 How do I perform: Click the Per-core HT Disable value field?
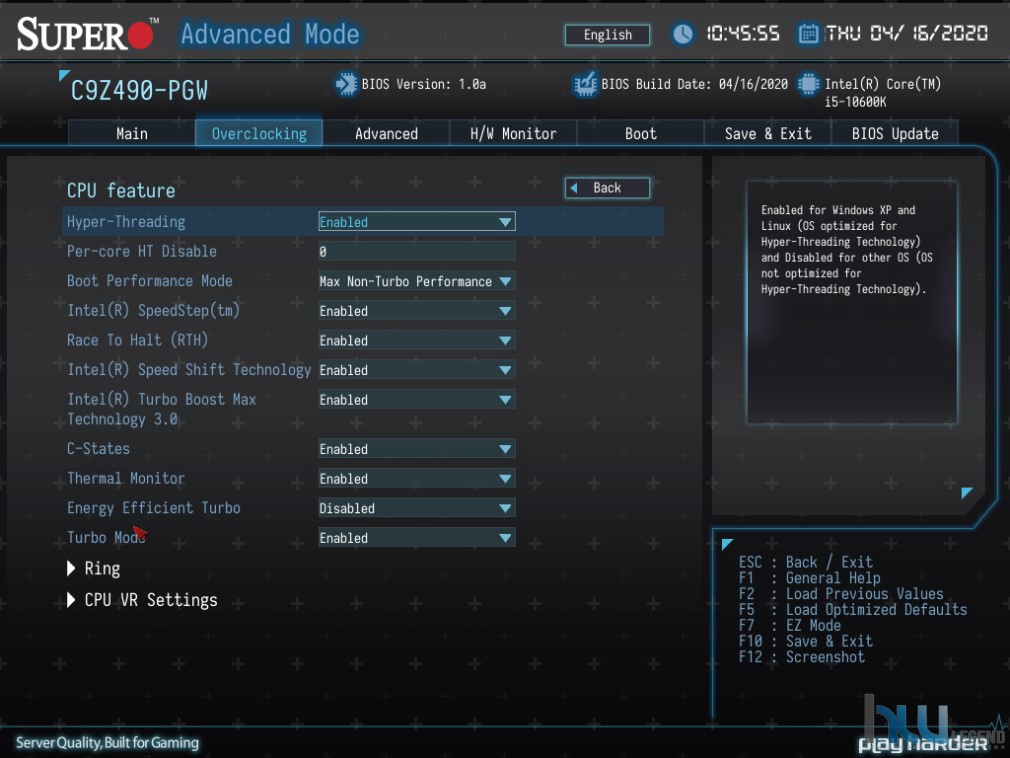pos(417,251)
